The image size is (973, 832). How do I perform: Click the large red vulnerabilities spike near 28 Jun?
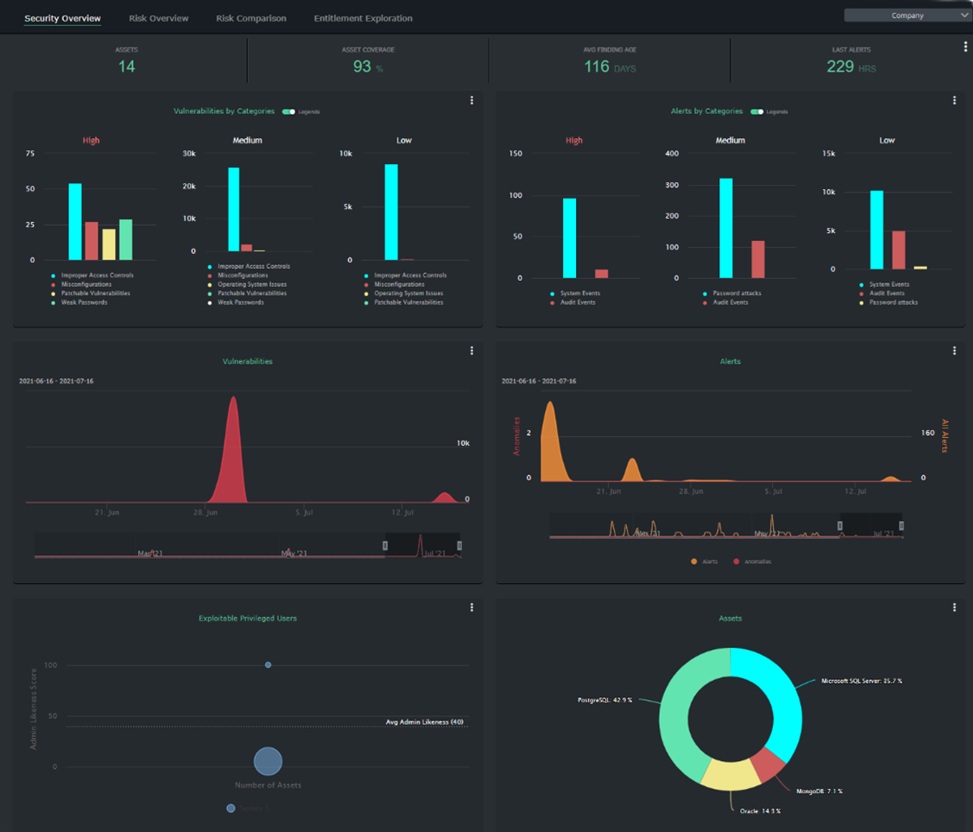coord(233,459)
